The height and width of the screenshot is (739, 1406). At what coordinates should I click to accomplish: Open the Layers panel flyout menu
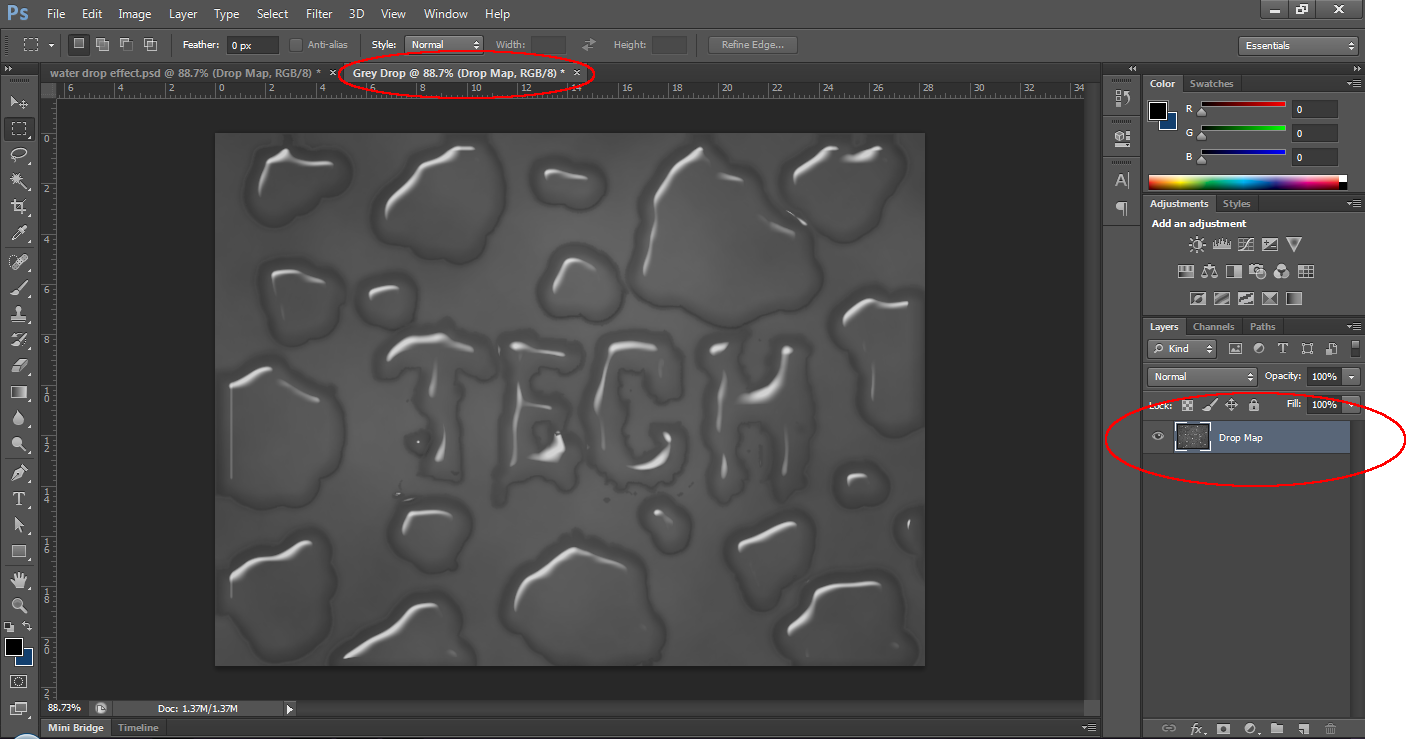1355,327
